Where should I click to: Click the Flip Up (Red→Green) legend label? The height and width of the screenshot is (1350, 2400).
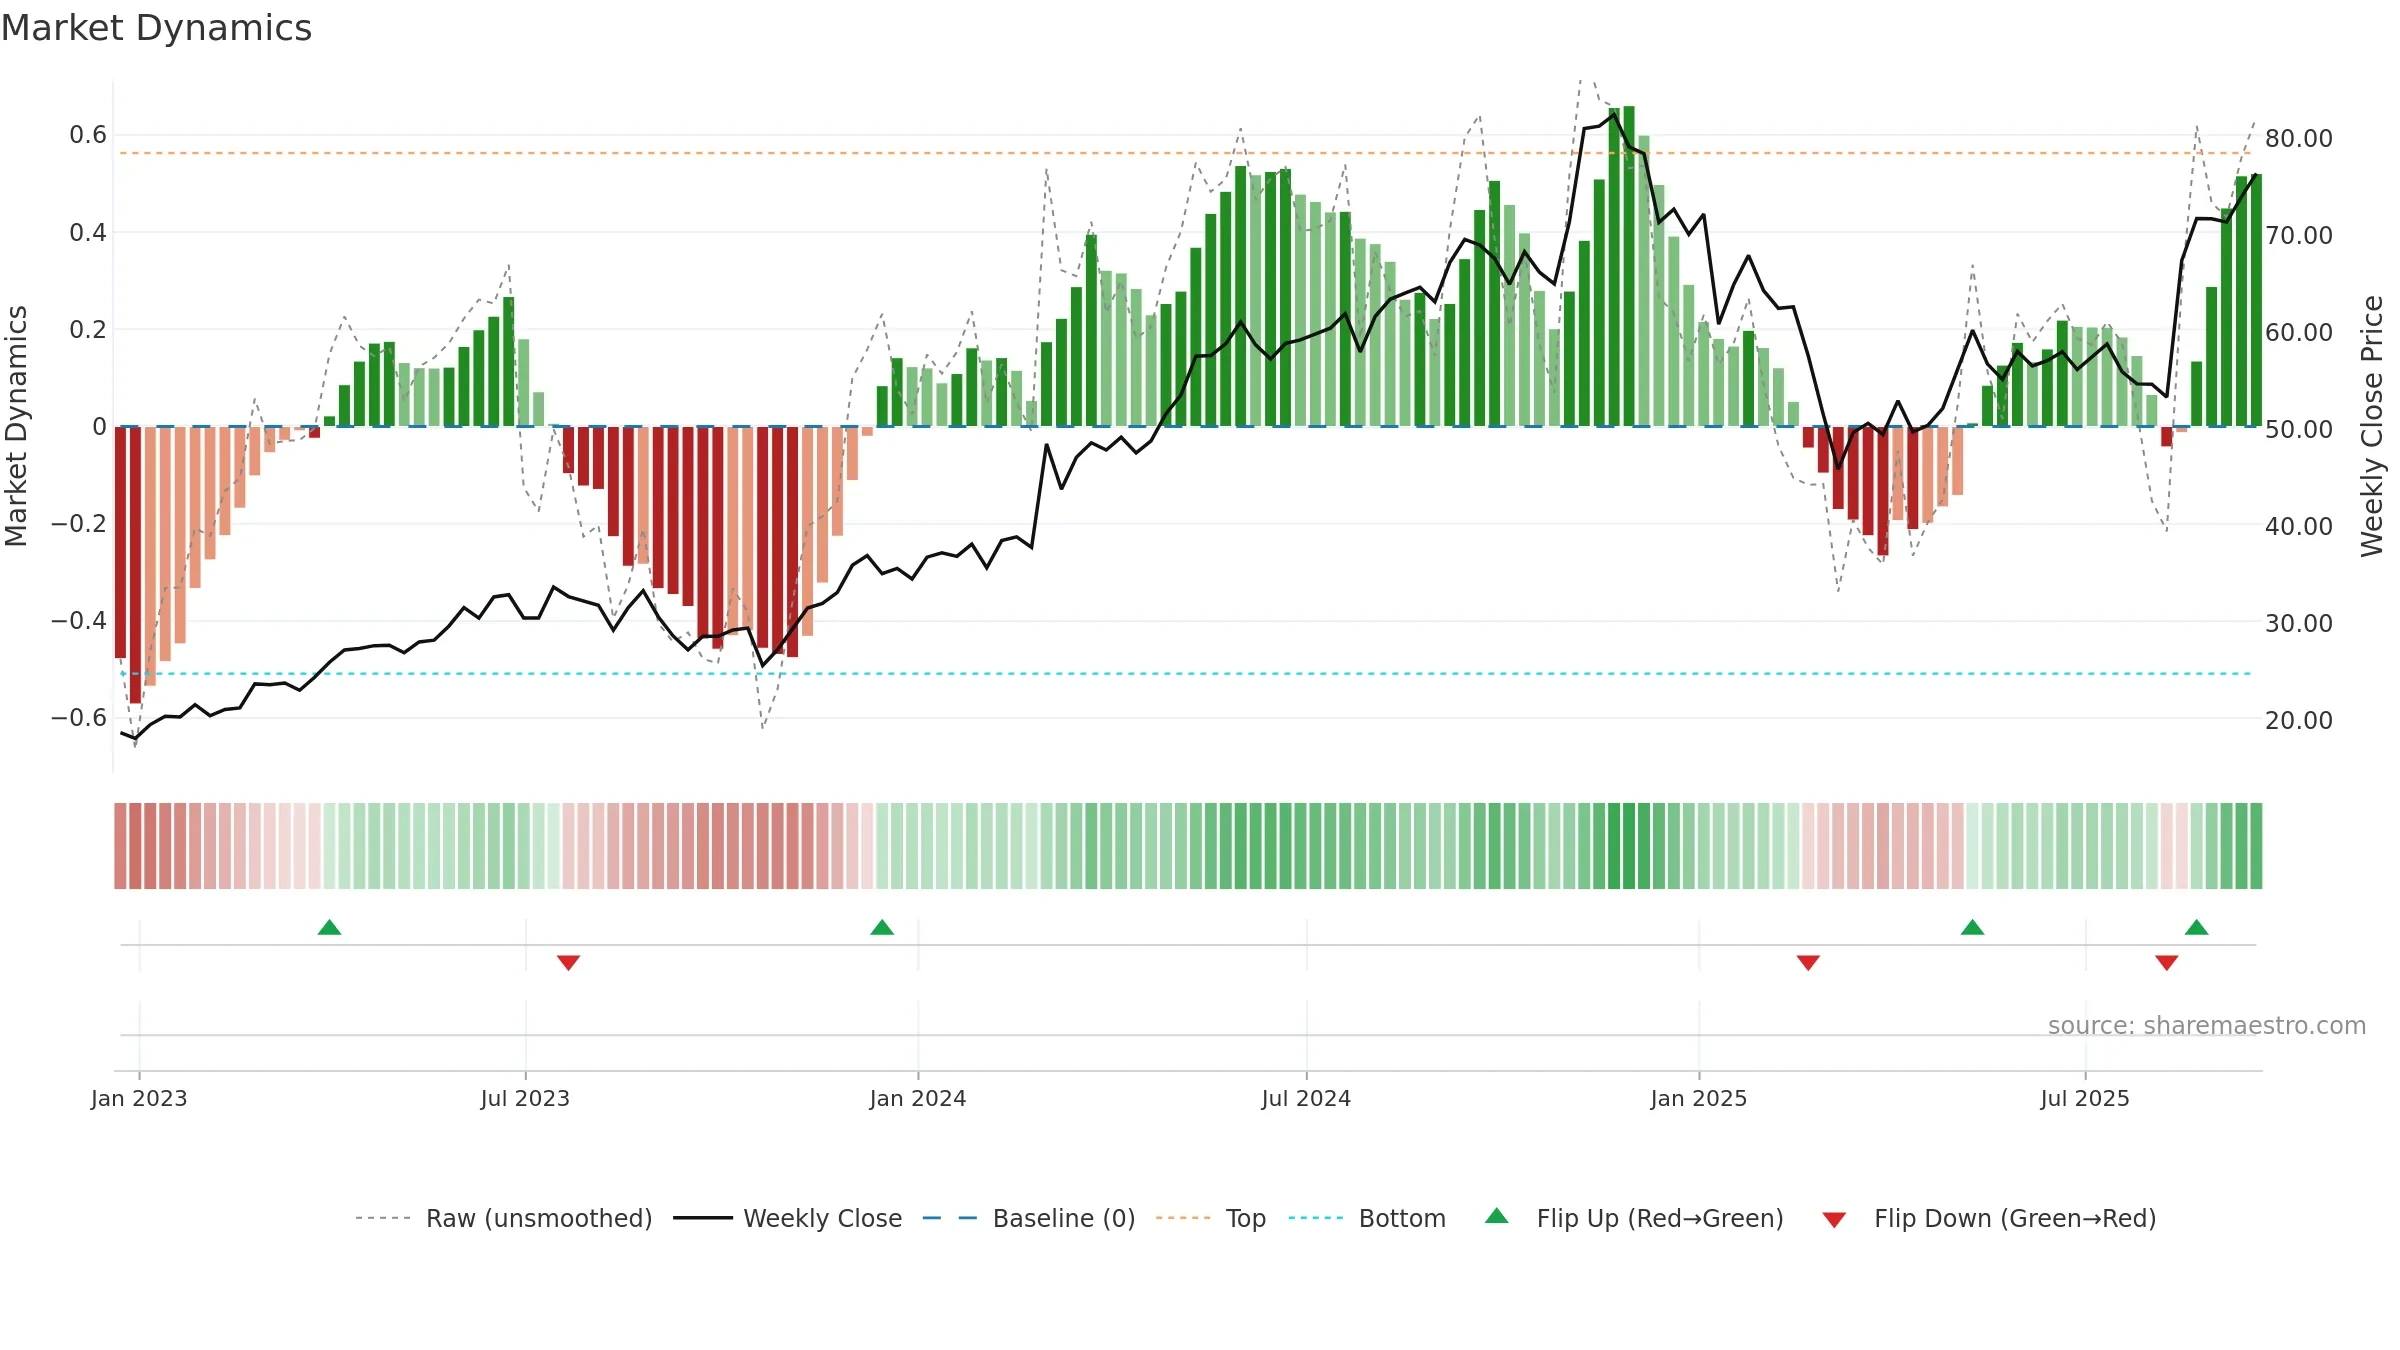coord(1660,1218)
